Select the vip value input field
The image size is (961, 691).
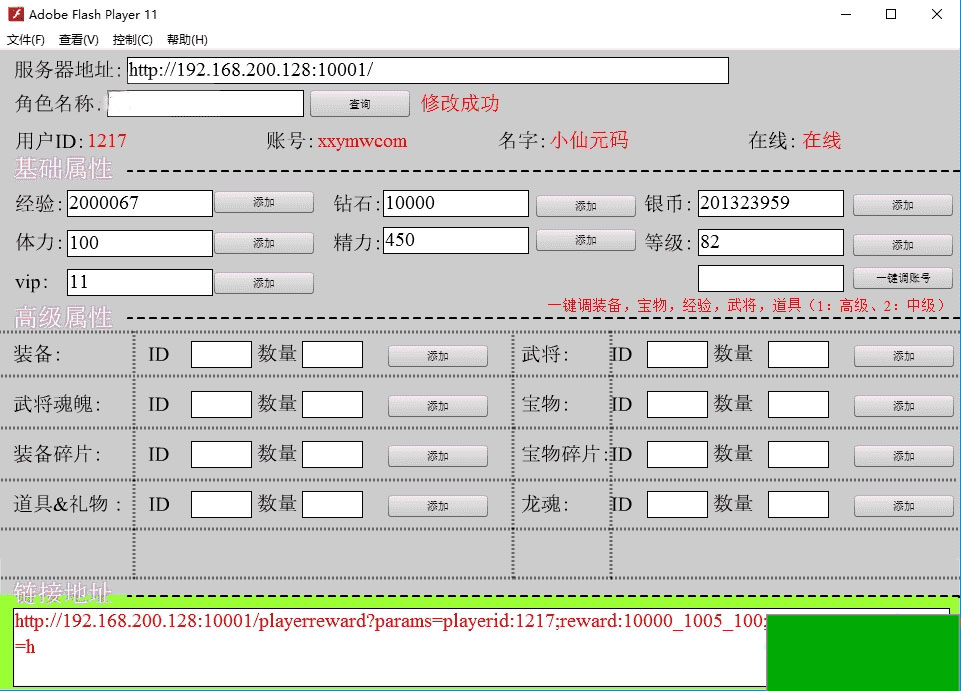click(139, 283)
